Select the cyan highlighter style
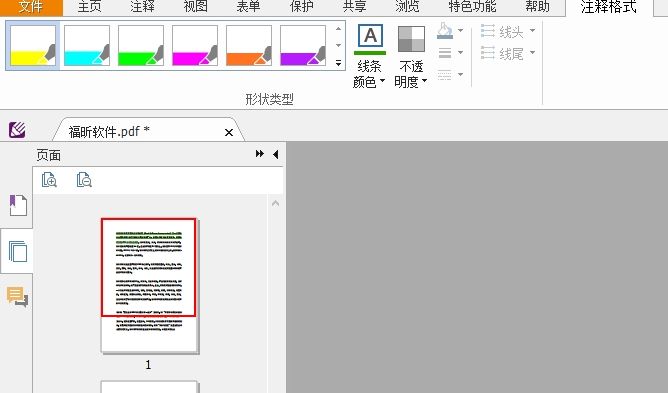668x393 pixels. tap(87, 46)
